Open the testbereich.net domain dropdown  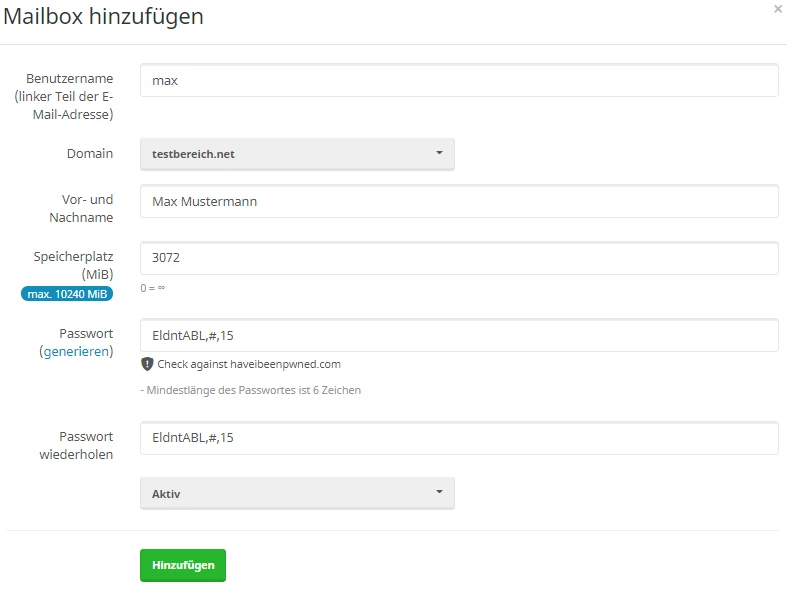point(296,154)
